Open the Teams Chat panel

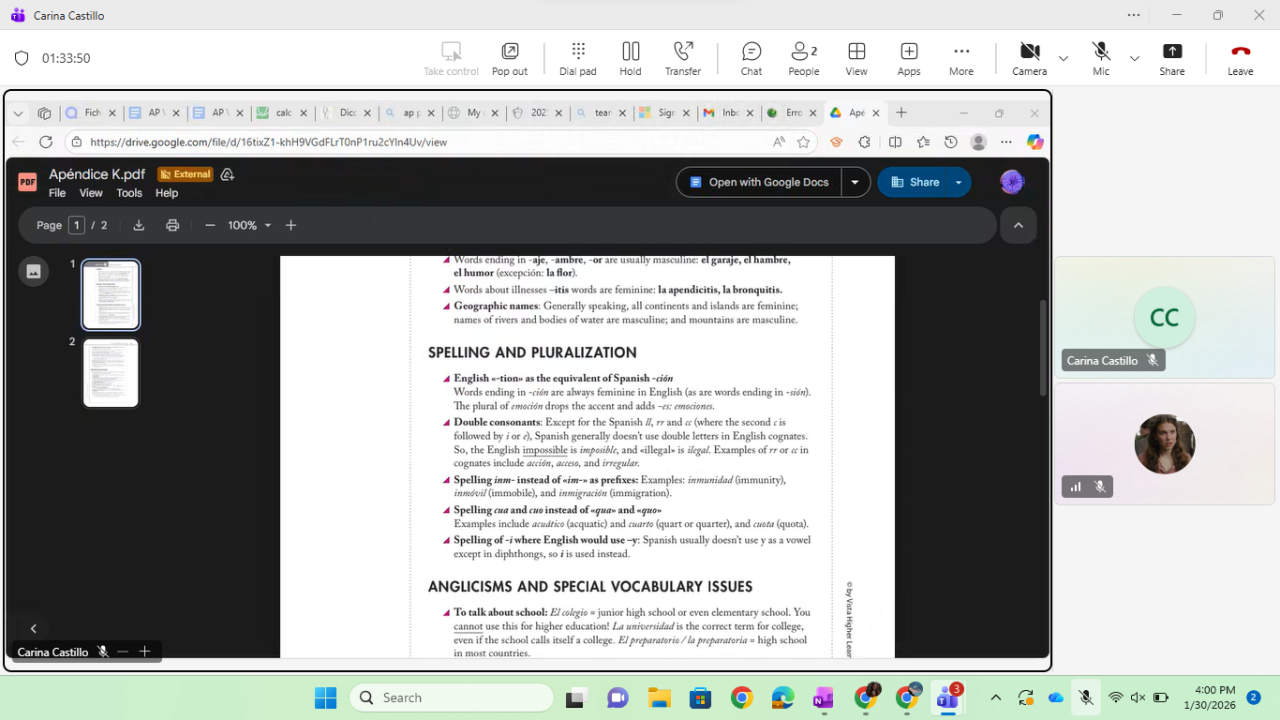click(751, 58)
